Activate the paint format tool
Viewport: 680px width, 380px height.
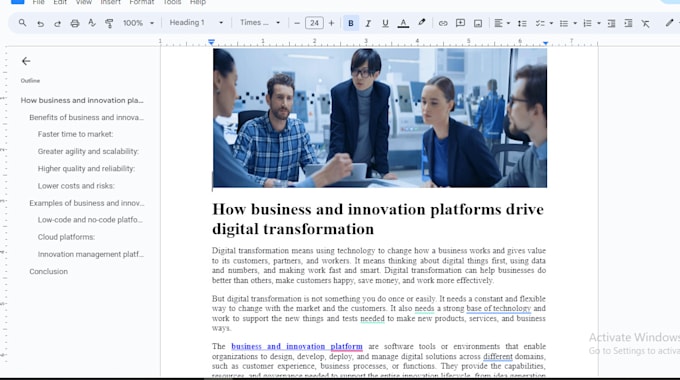coord(109,23)
